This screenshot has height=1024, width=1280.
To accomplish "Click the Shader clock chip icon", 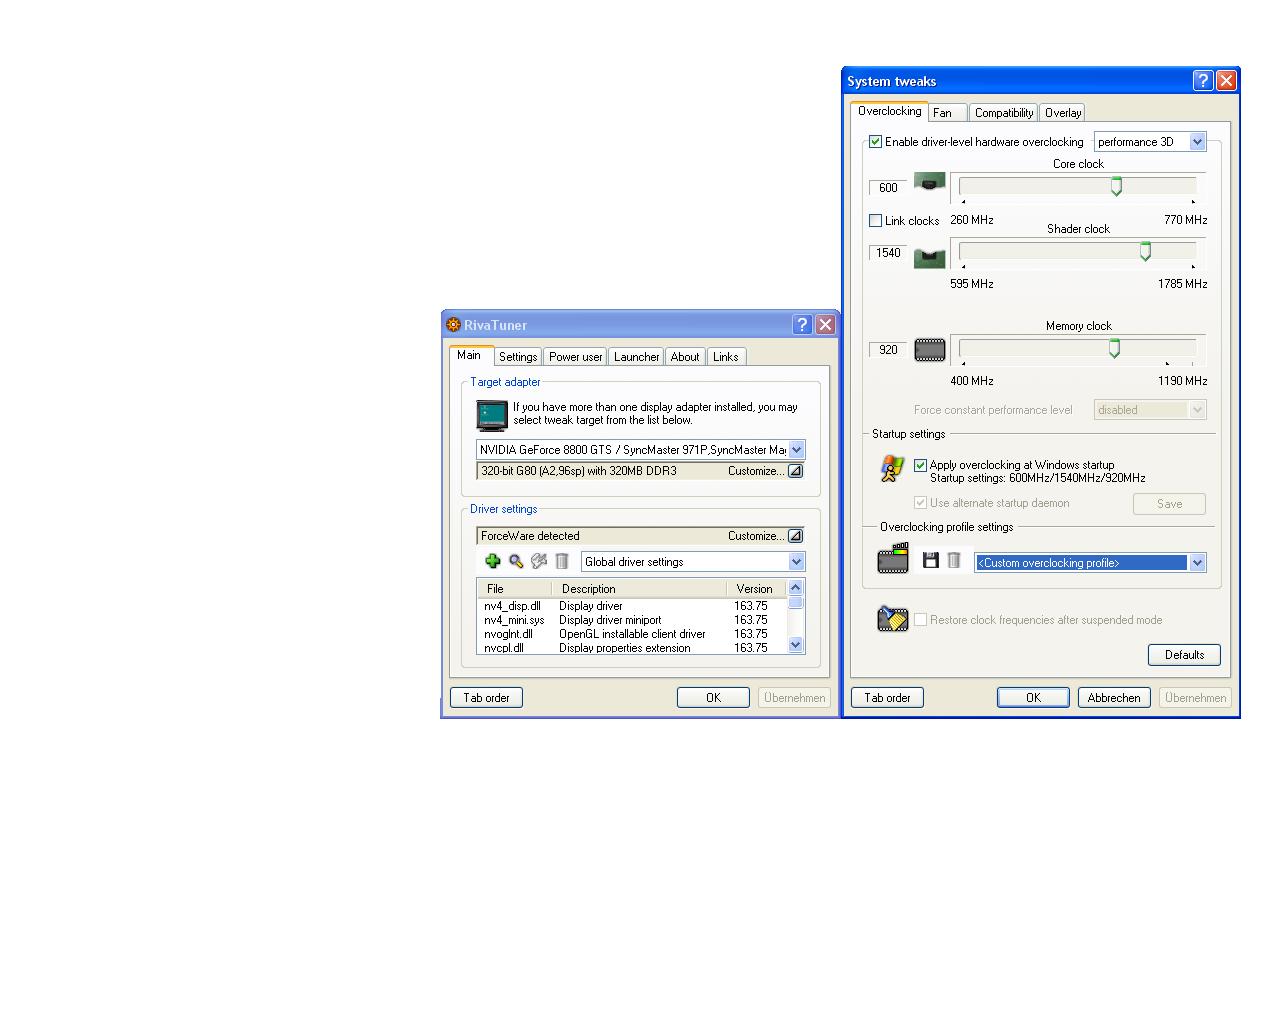I will coord(930,257).
